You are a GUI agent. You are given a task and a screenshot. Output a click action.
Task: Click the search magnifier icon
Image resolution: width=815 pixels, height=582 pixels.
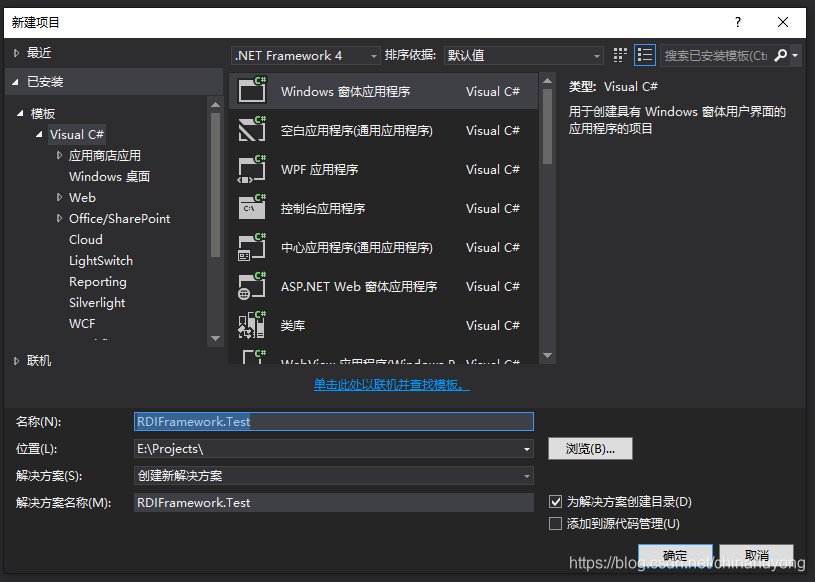[x=780, y=55]
